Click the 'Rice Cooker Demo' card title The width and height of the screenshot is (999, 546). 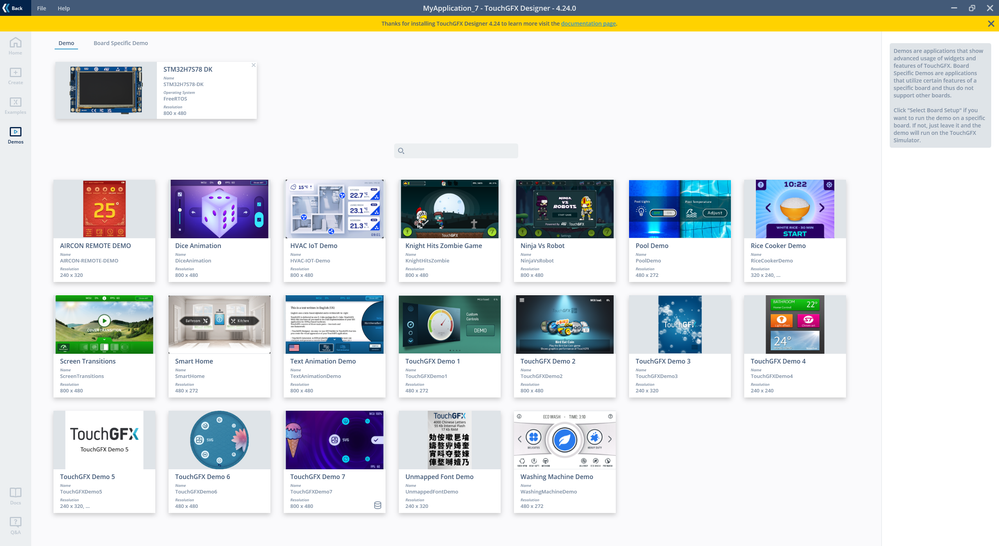click(778, 246)
